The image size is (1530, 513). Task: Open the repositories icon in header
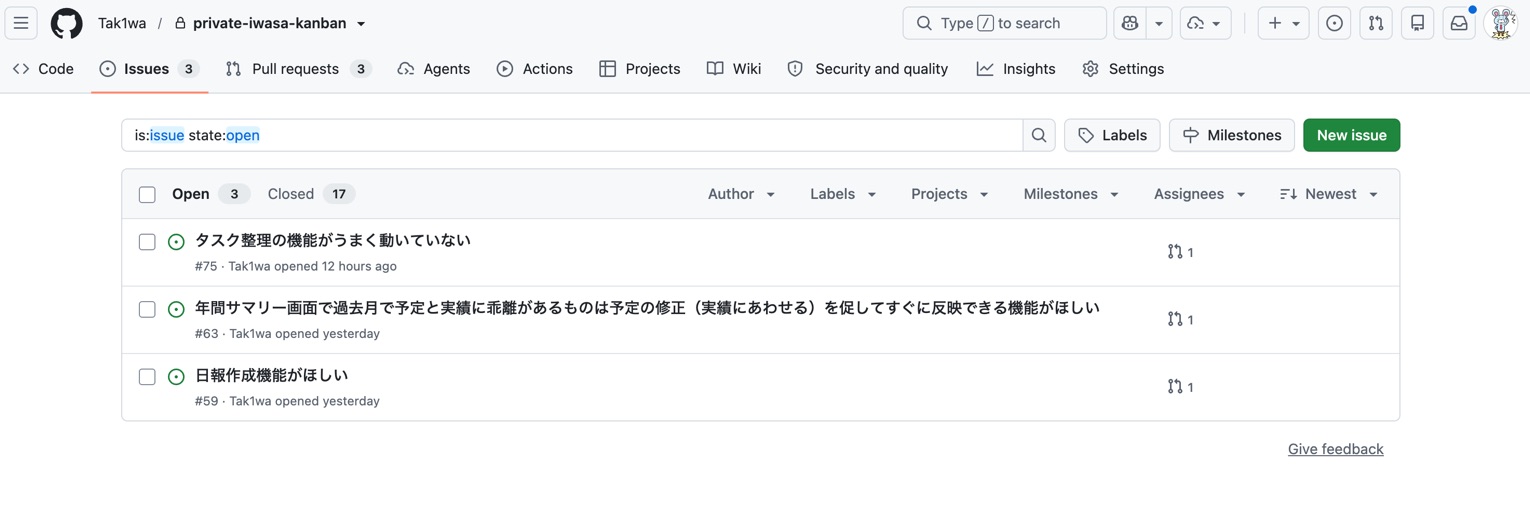(x=1418, y=23)
